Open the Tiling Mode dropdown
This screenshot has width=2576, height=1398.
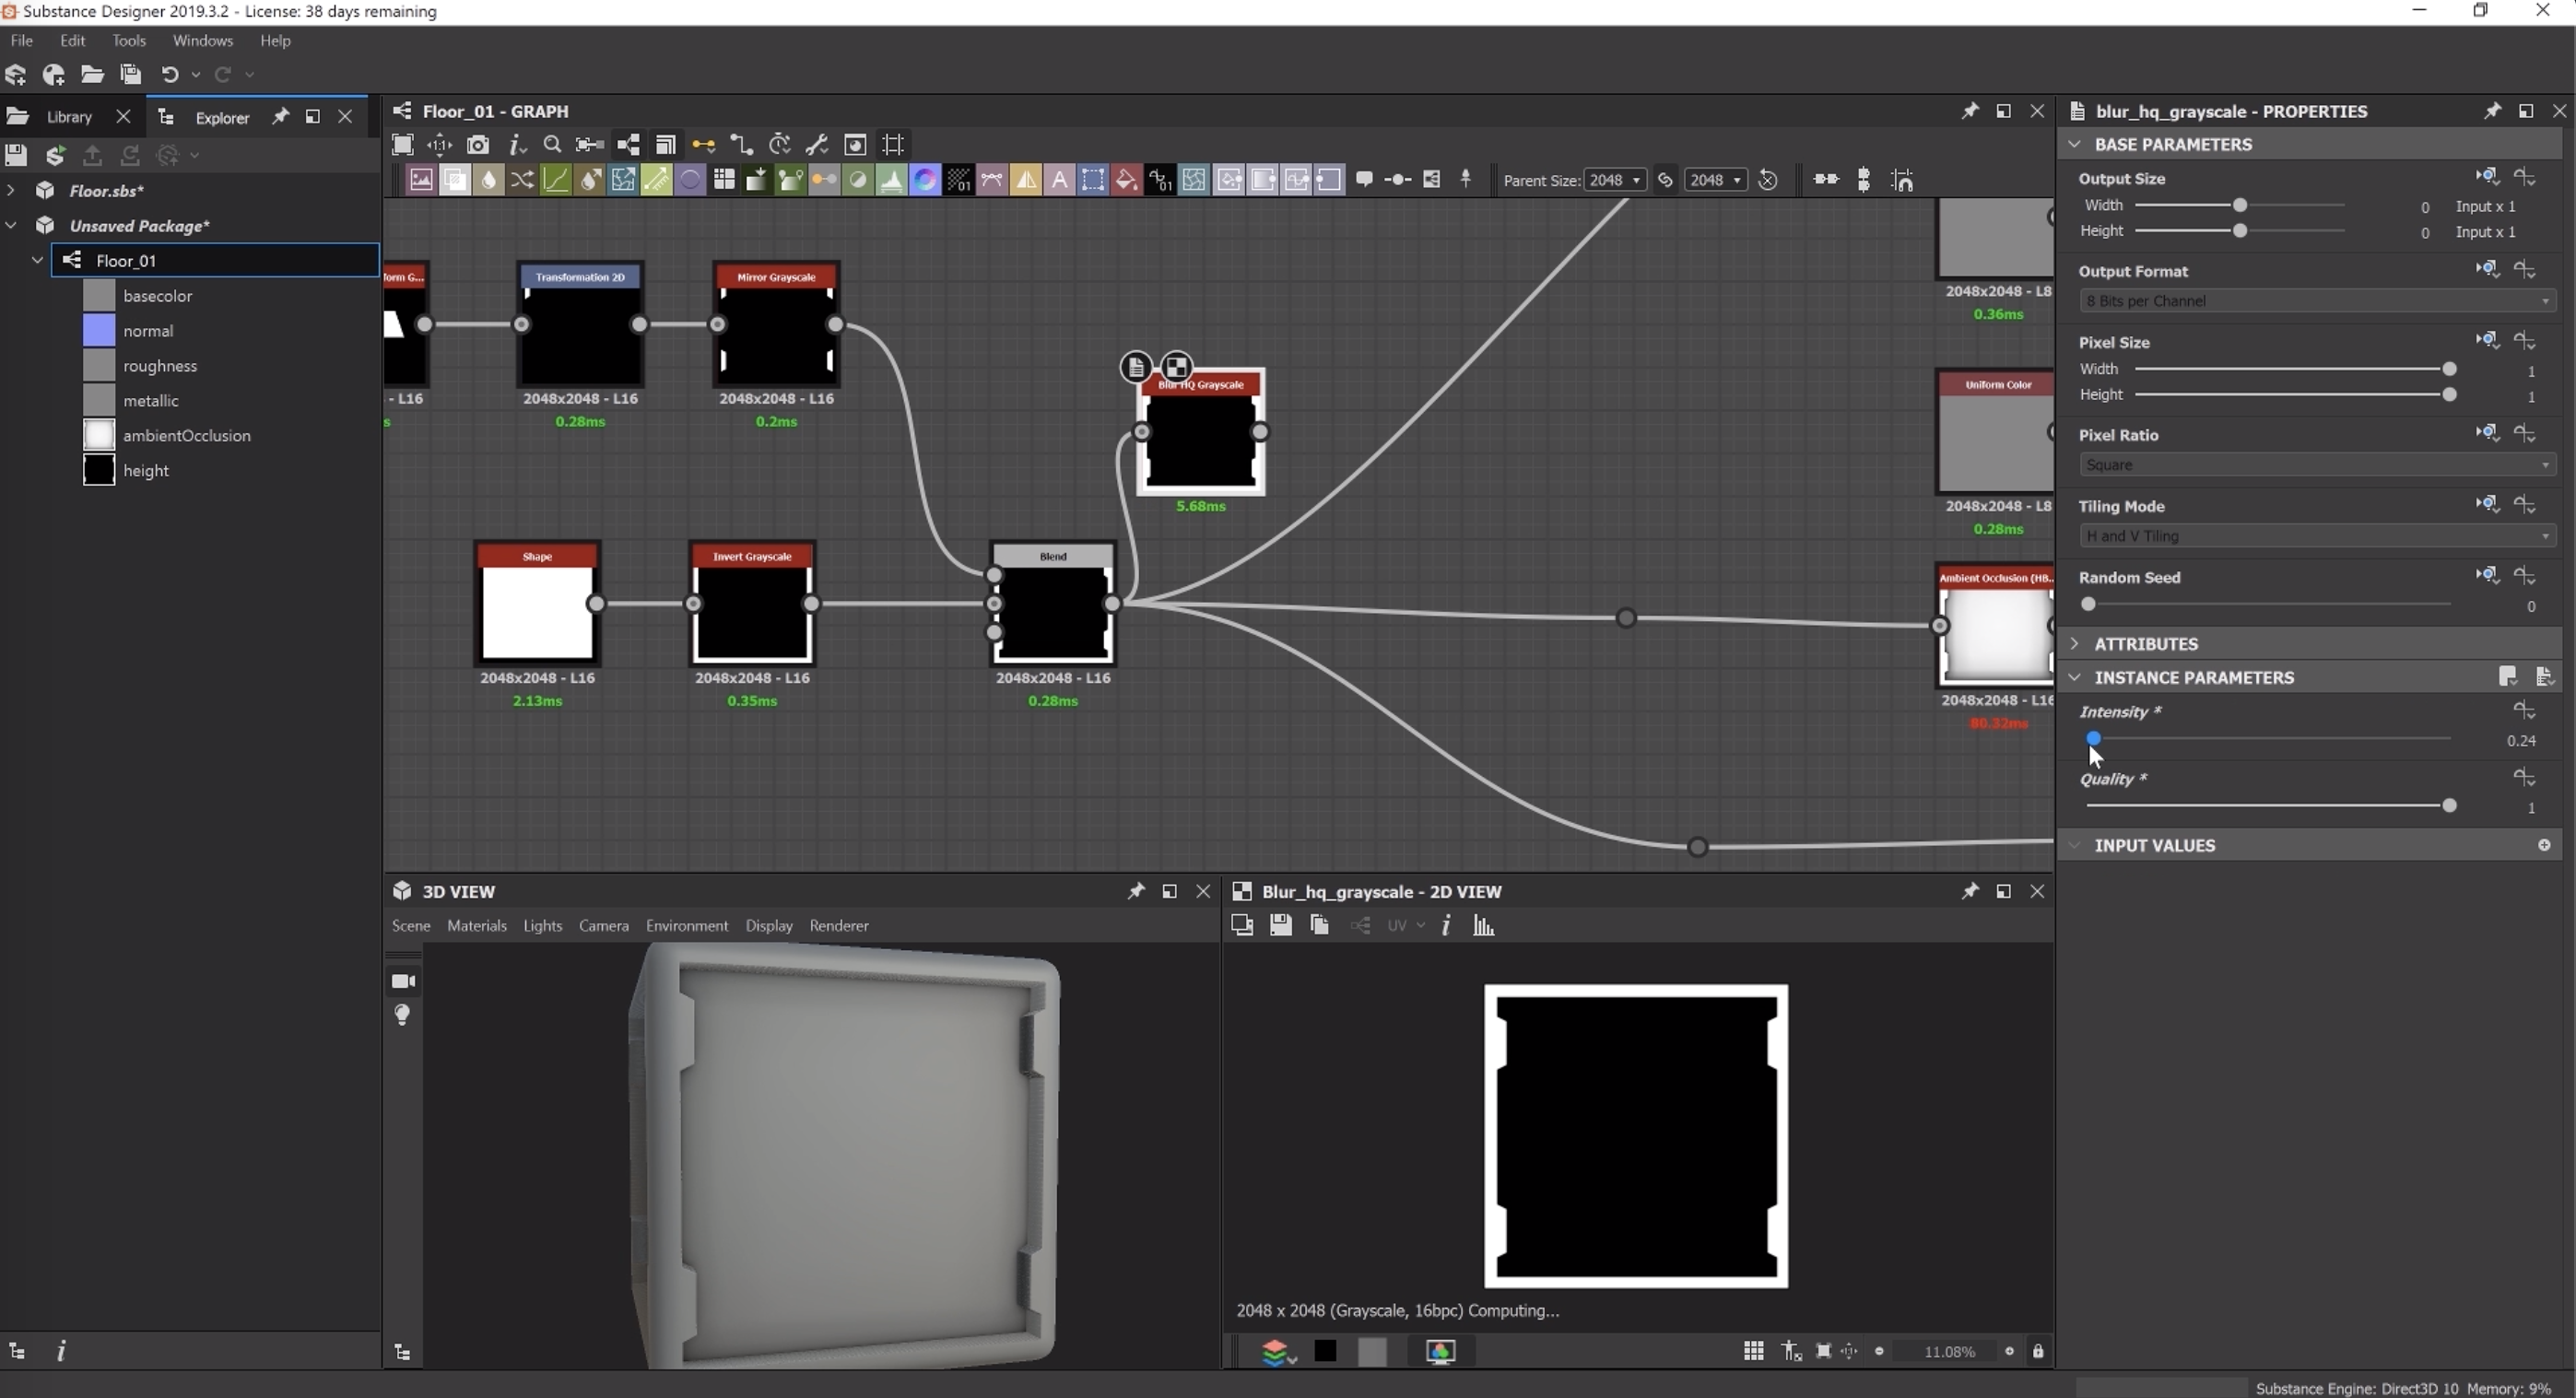coord(2316,536)
